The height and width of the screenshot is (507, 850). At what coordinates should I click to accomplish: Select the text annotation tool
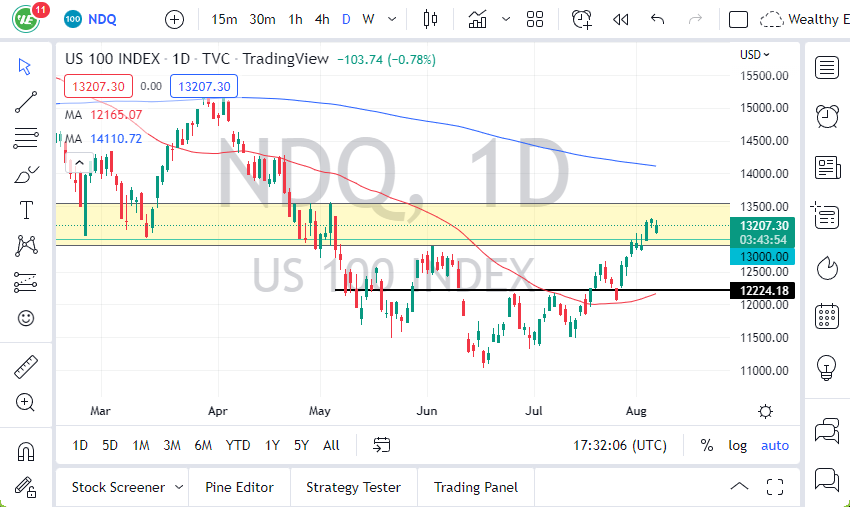point(26,209)
